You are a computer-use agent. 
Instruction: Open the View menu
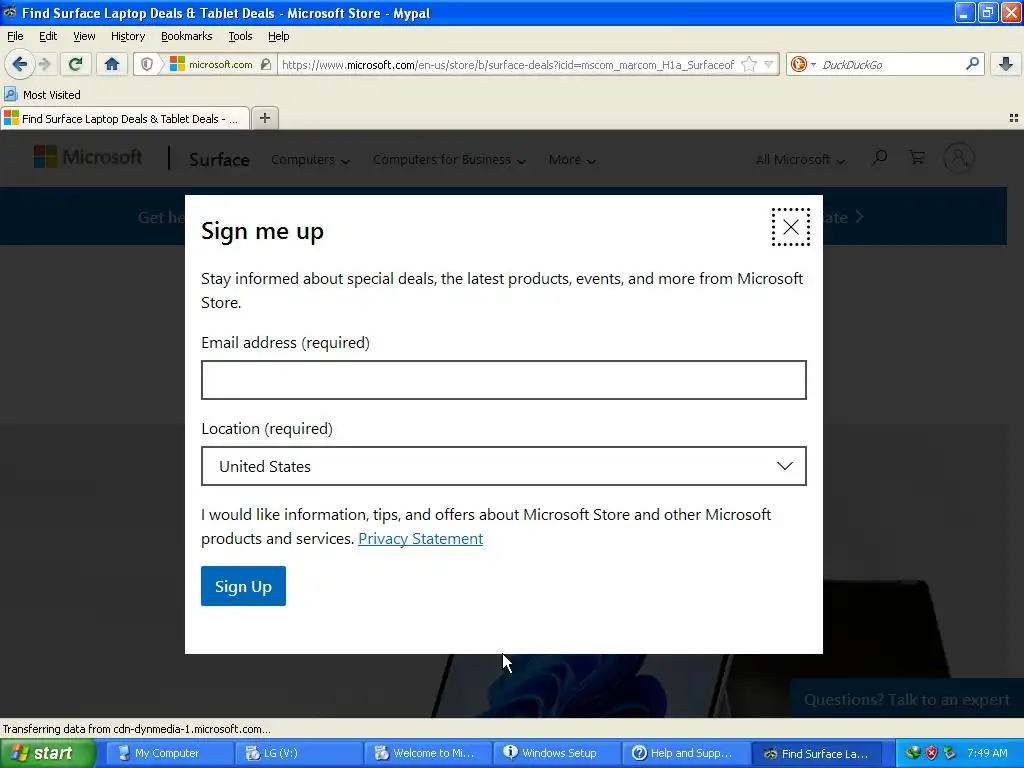pyautogui.click(x=84, y=36)
